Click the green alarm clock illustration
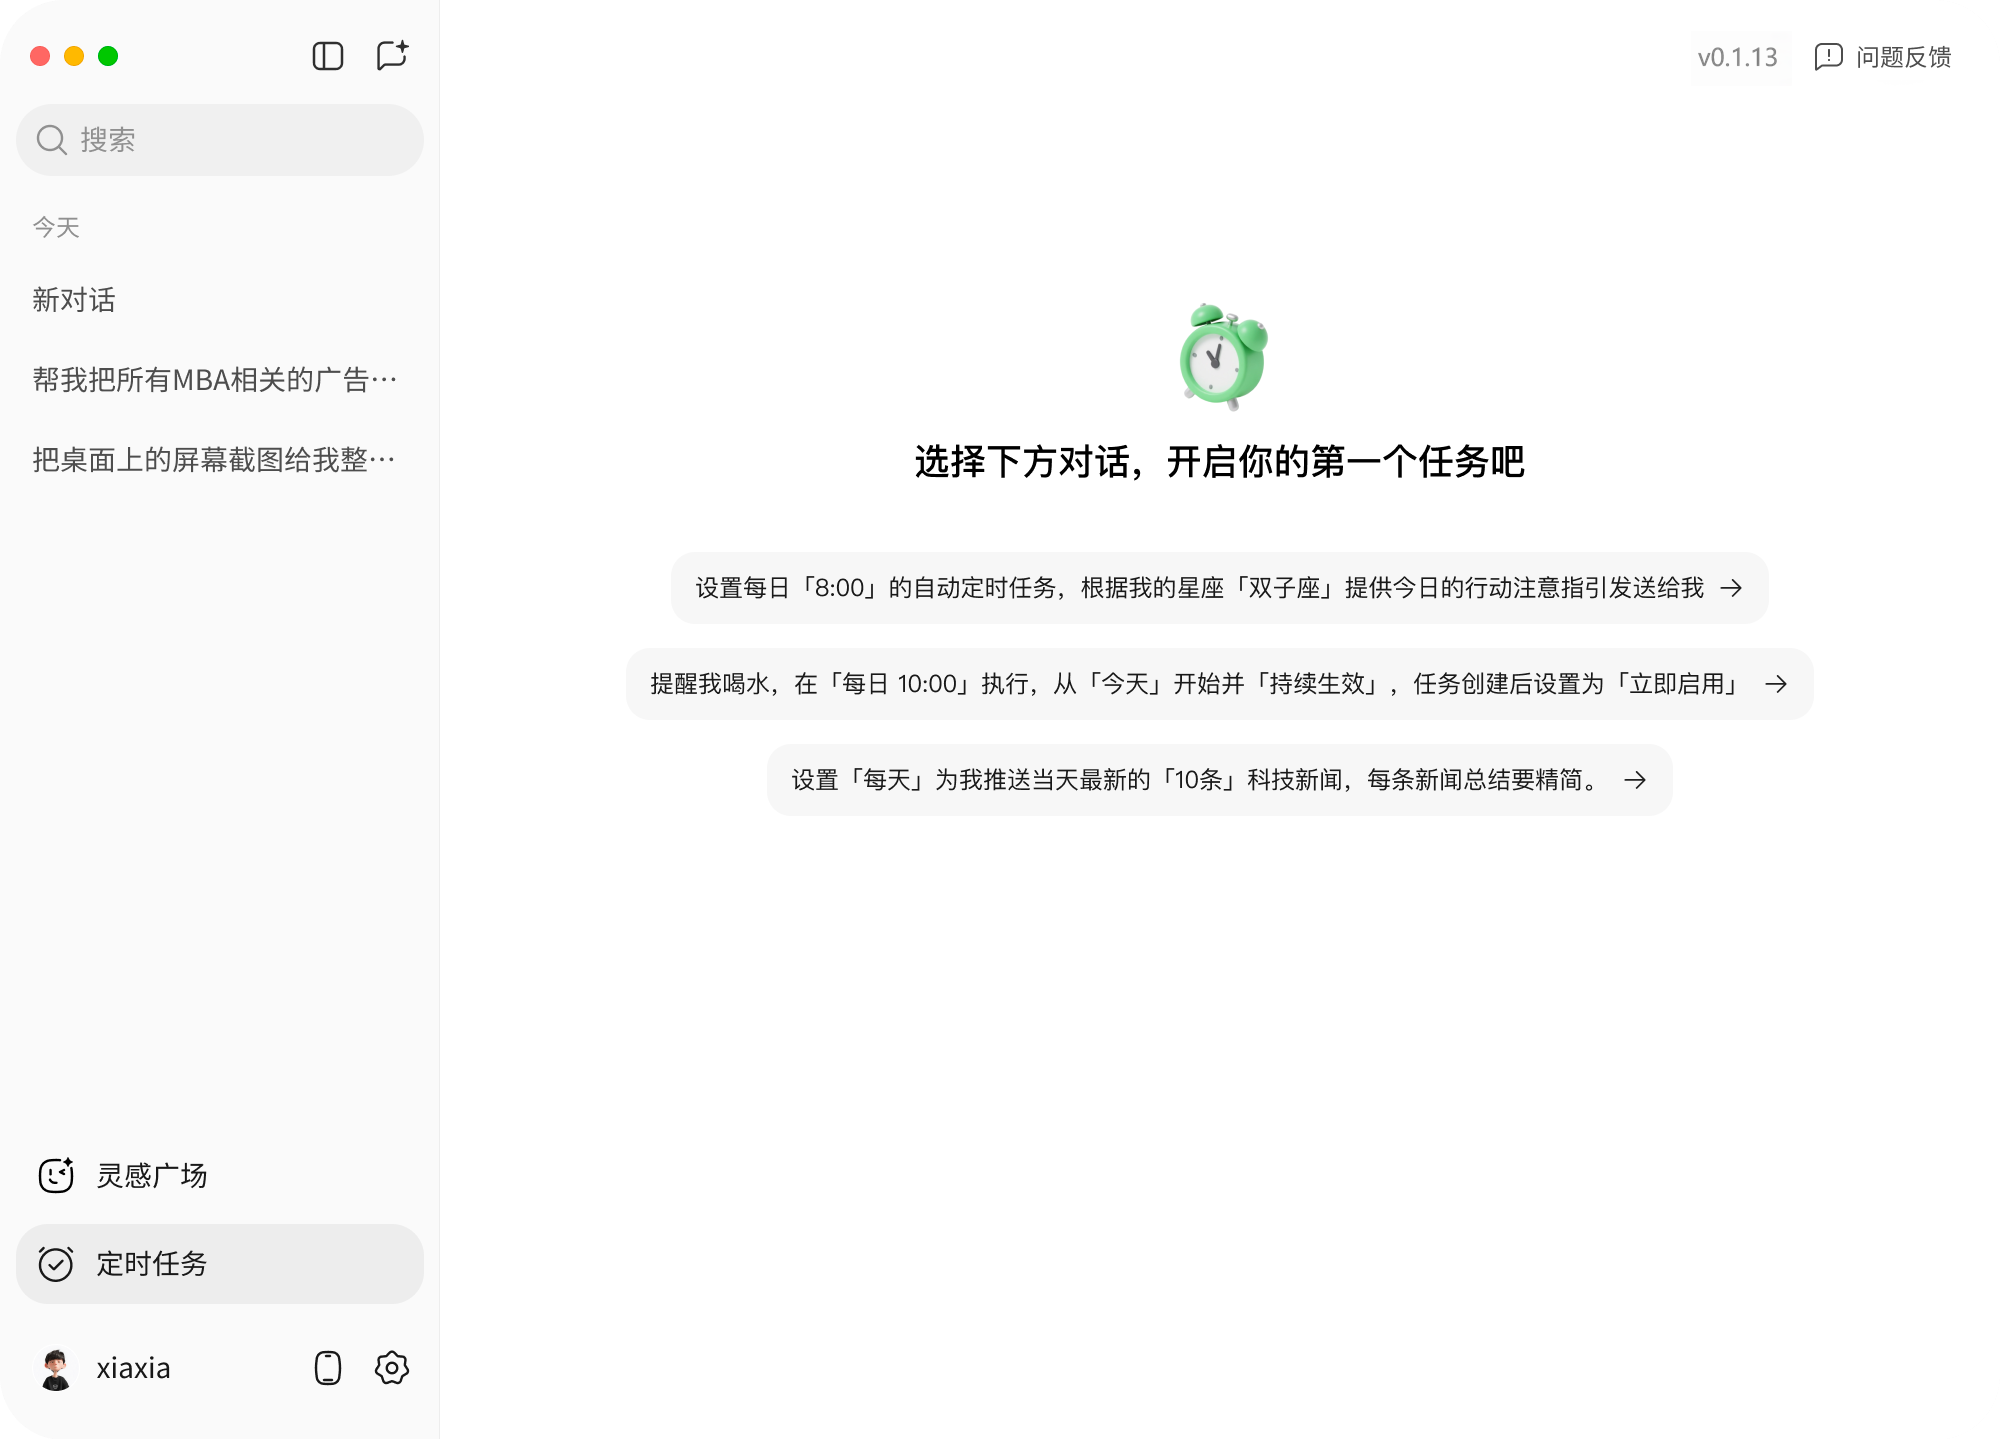The width and height of the screenshot is (2000, 1439). 1222,357
